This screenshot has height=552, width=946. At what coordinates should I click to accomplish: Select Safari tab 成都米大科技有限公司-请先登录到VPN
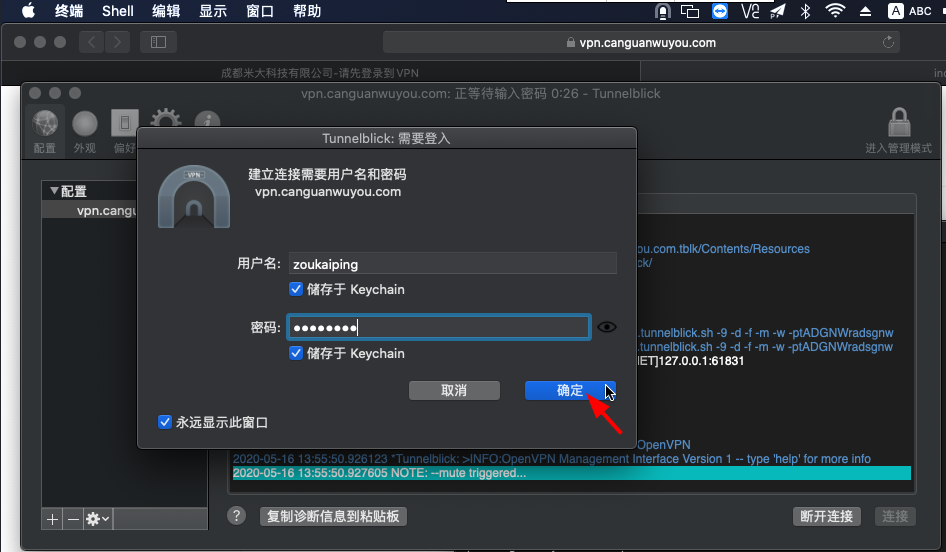point(320,73)
